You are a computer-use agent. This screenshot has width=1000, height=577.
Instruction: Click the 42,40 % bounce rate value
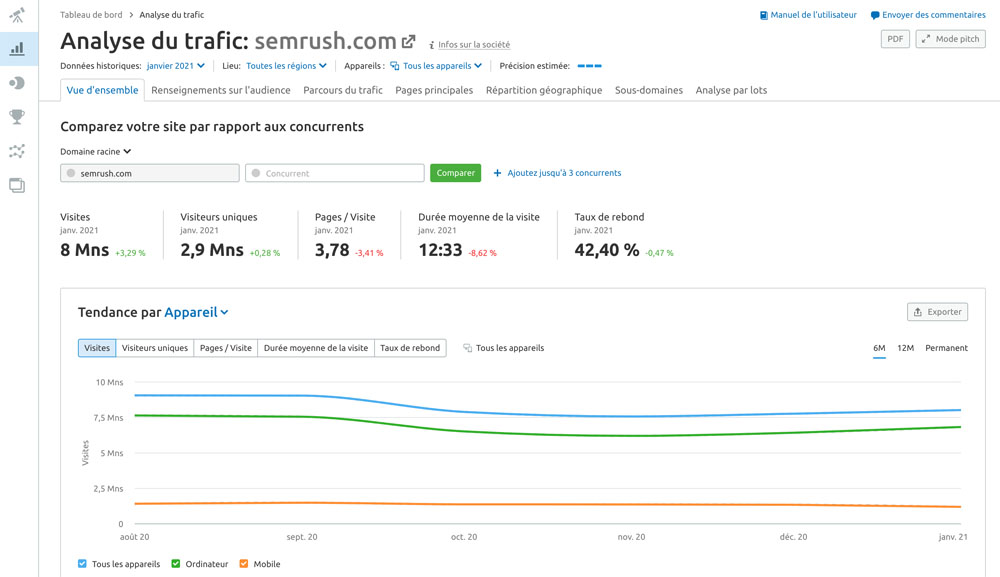pyautogui.click(x=607, y=250)
